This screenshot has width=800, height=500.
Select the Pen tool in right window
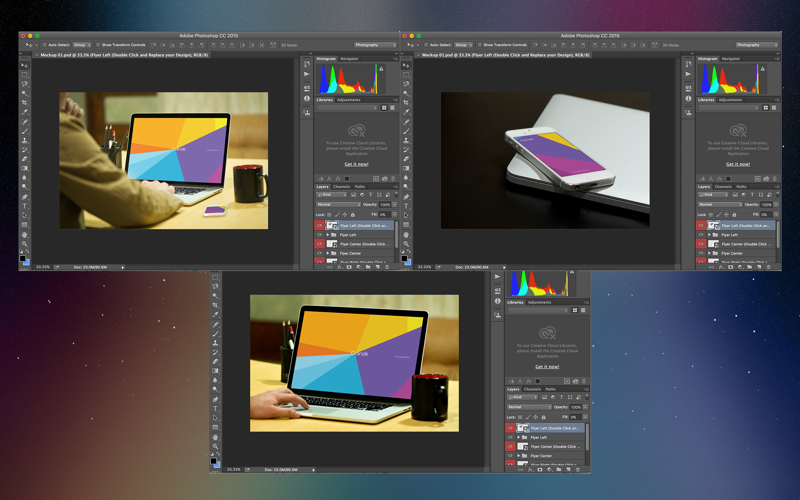coord(406,196)
